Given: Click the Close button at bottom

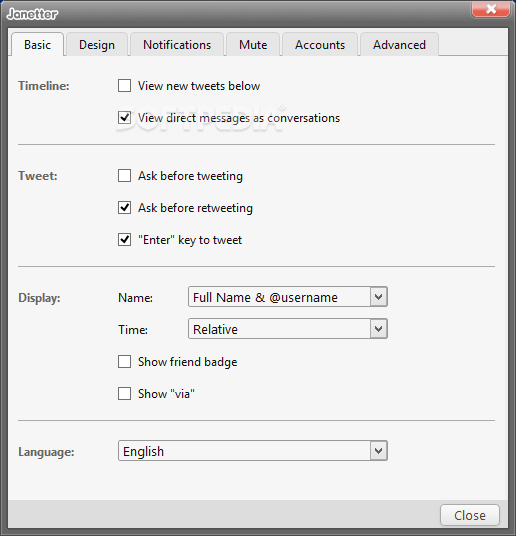Looking at the screenshot, I should (469, 515).
